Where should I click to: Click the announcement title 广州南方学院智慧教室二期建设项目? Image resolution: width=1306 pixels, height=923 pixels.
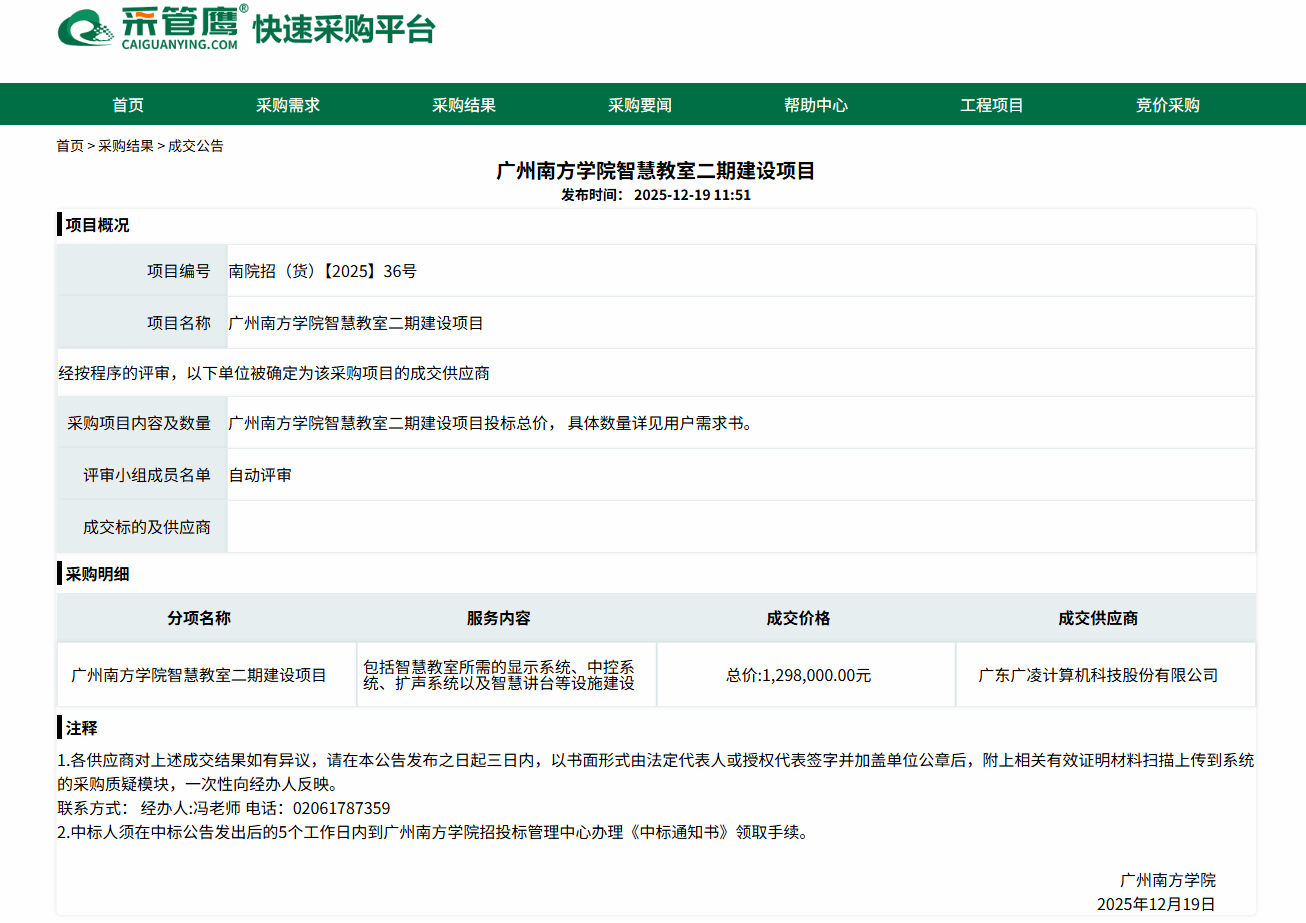pos(656,171)
